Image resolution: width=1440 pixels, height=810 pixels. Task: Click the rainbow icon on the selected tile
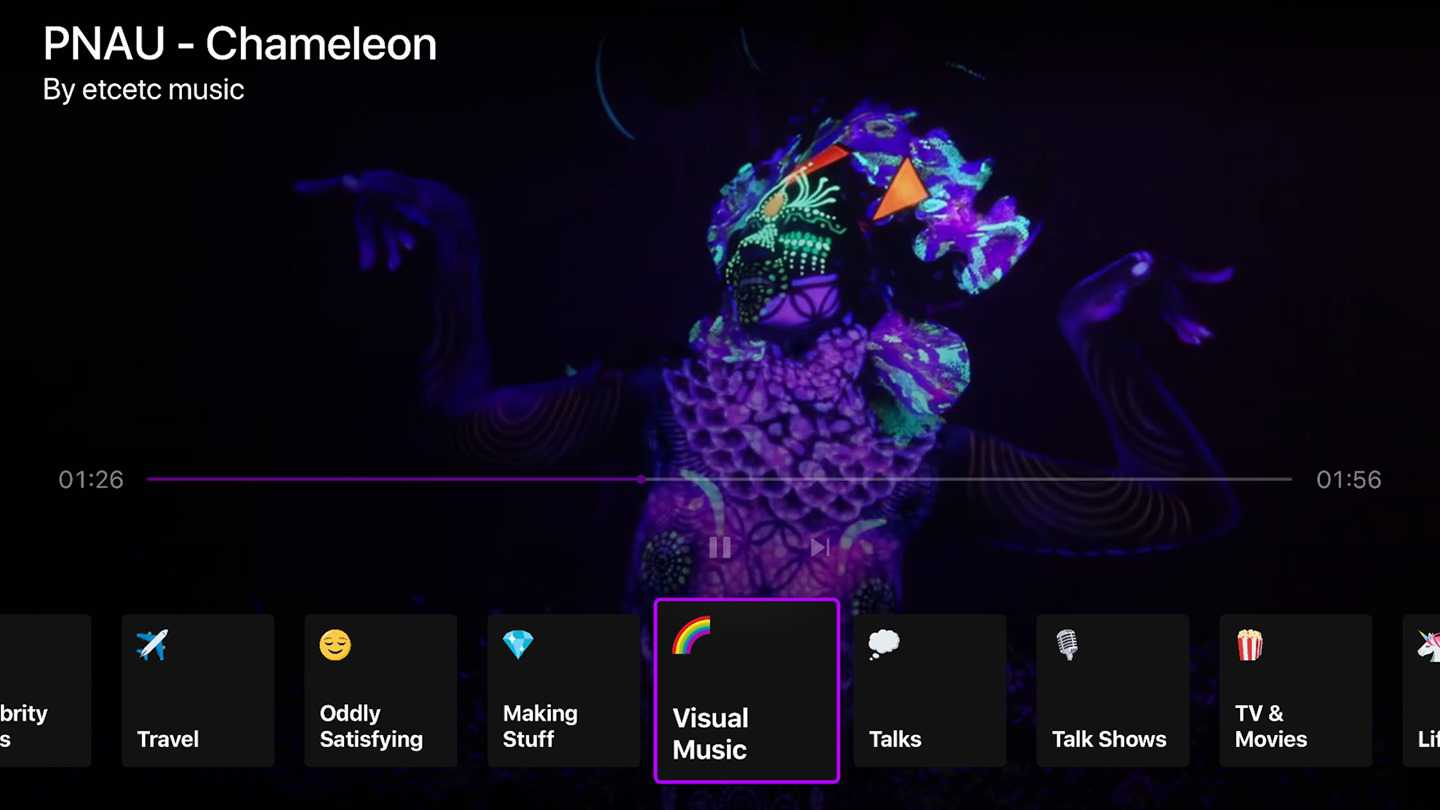click(691, 635)
